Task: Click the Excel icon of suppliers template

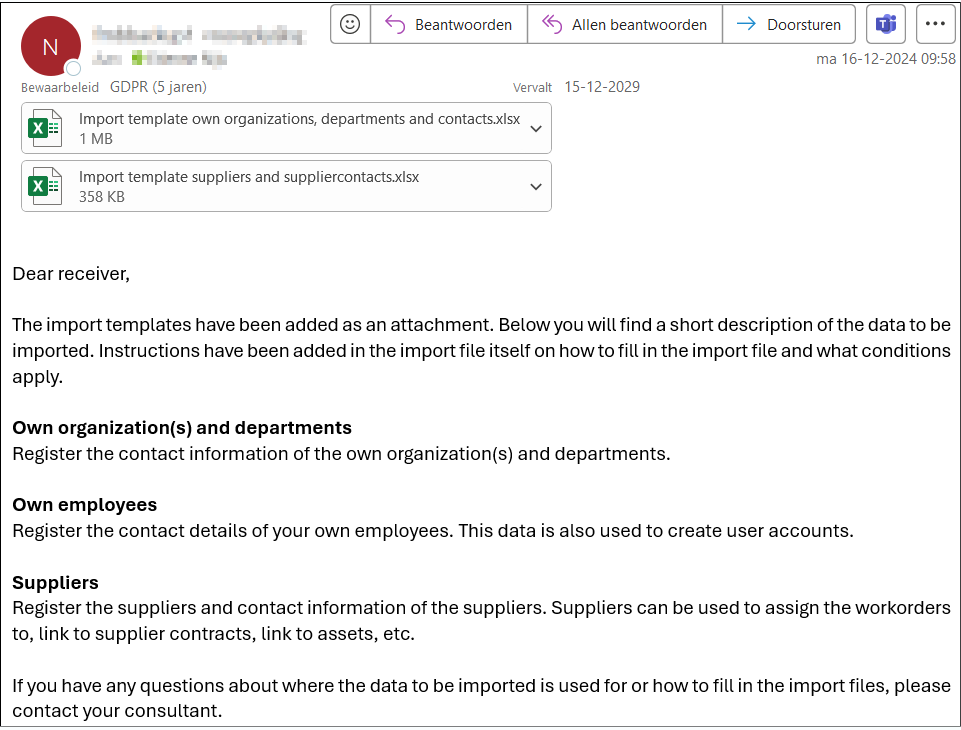Action: coord(45,186)
